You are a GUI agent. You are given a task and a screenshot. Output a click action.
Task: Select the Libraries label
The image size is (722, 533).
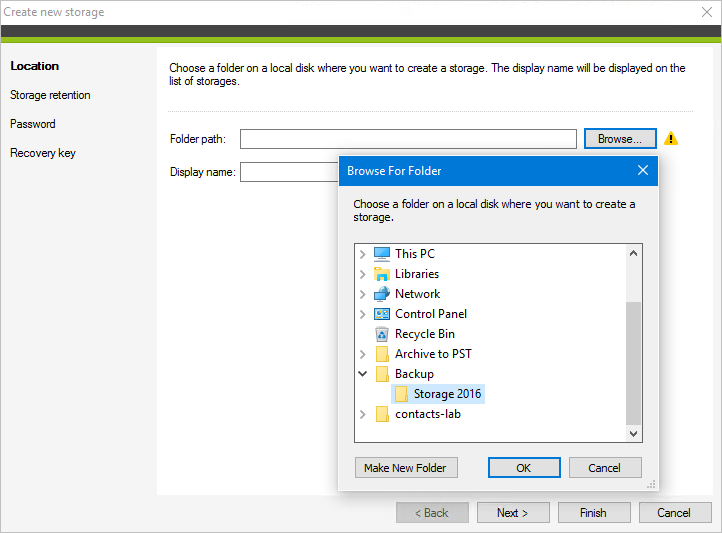coord(417,274)
